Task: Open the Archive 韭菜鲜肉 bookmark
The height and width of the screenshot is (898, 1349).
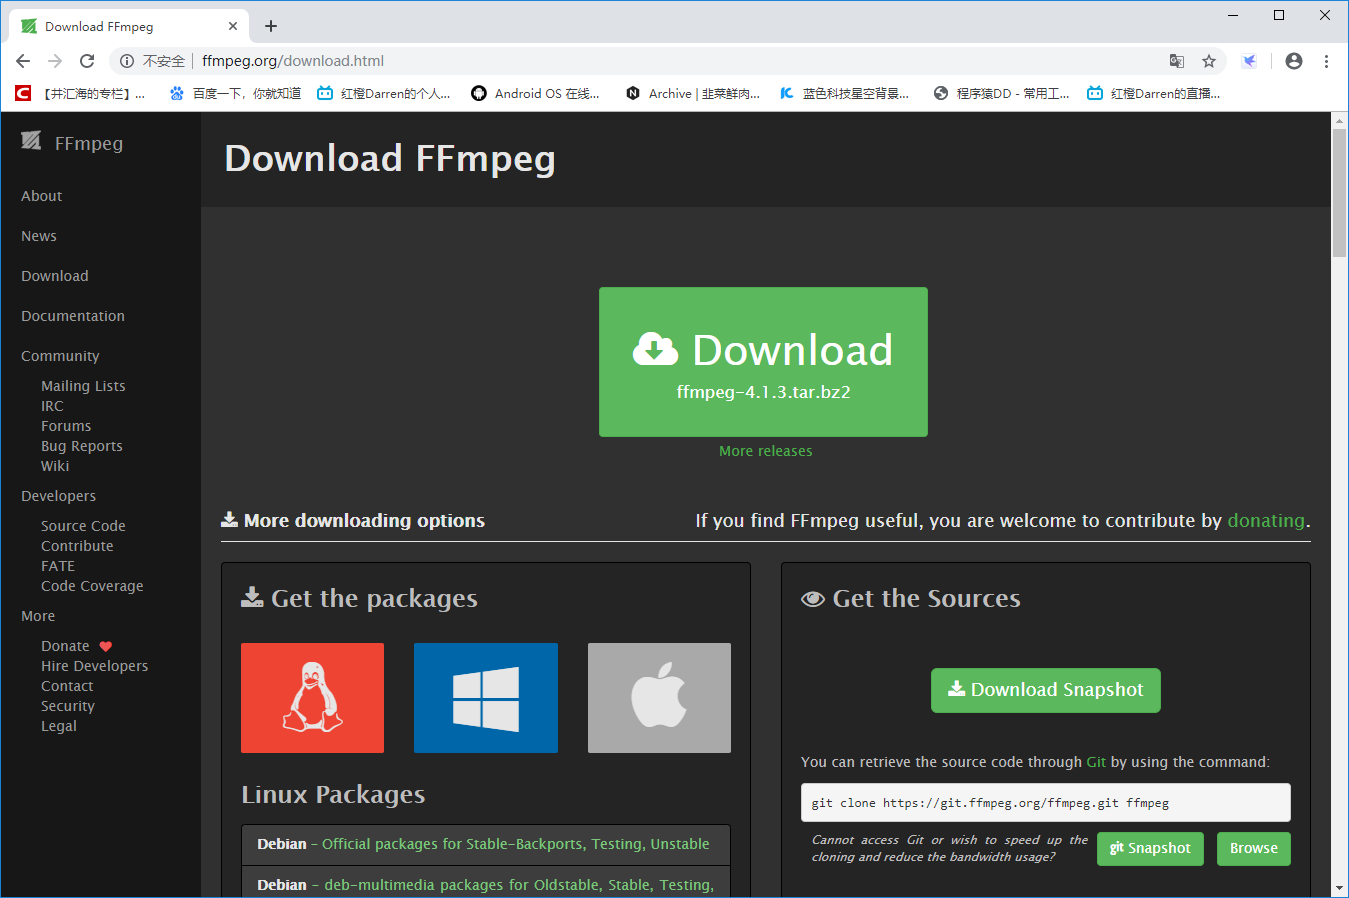Action: (693, 93)
